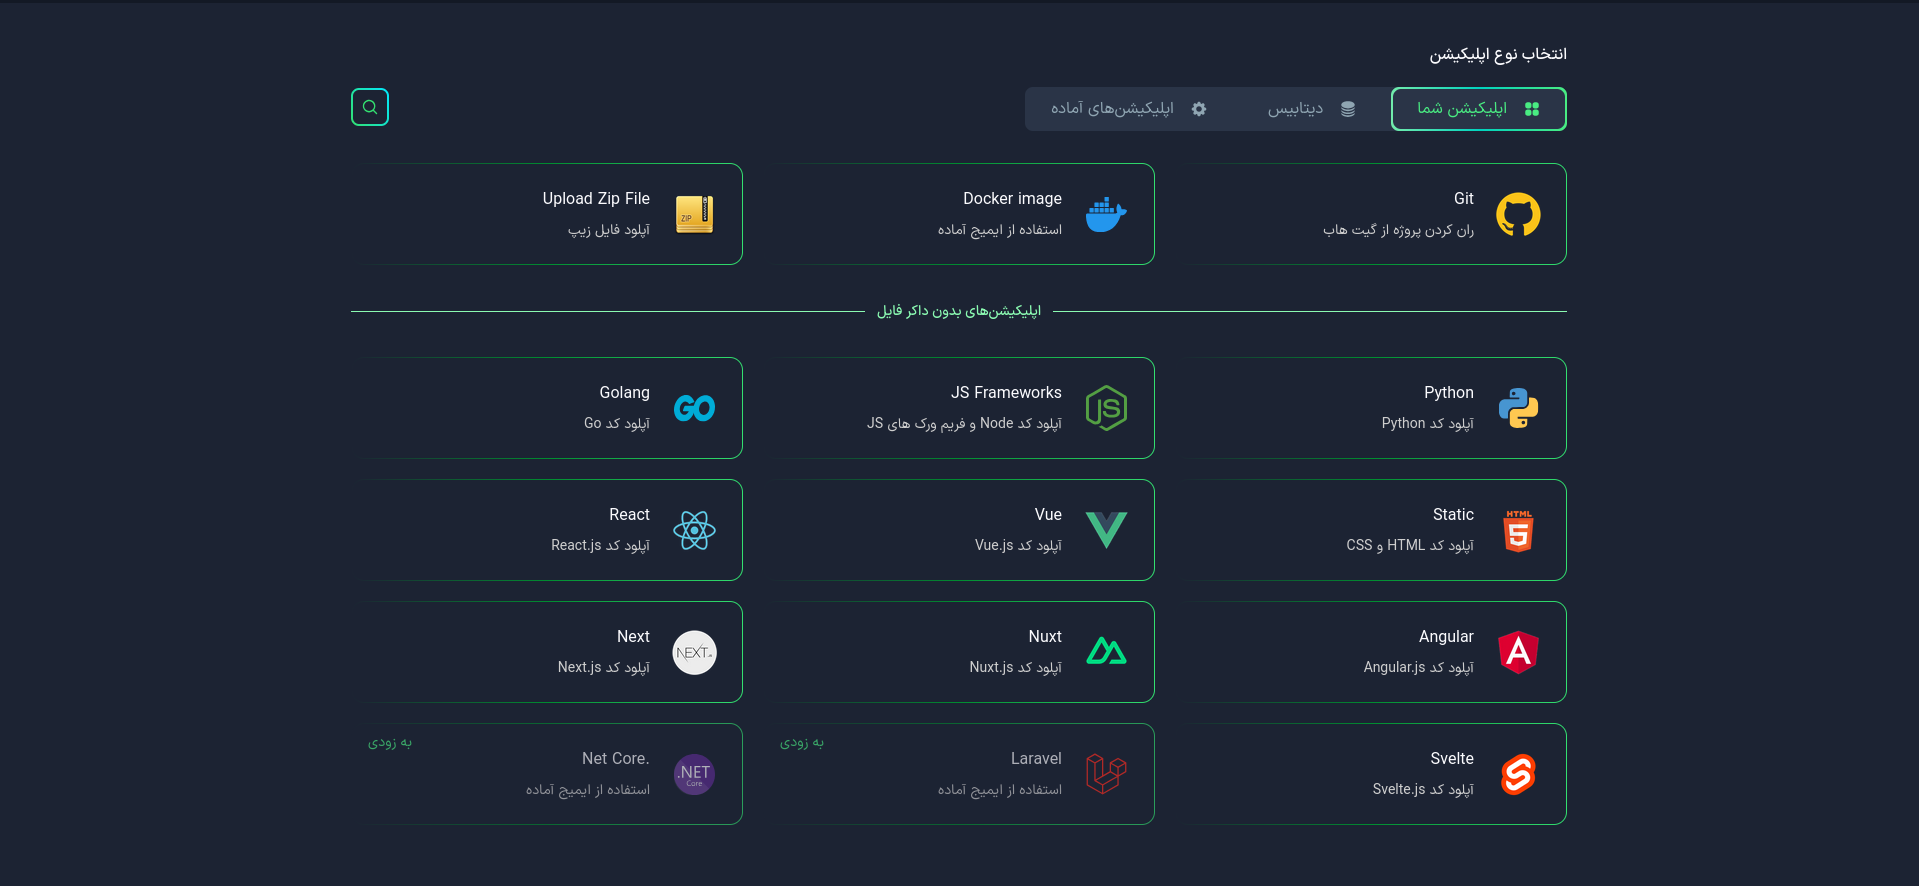The width and height of the screenshot is (1919, 886).
Task: Click 'آپلود کد Go' description
Action: pyautogui.click(x=617, y=424)
